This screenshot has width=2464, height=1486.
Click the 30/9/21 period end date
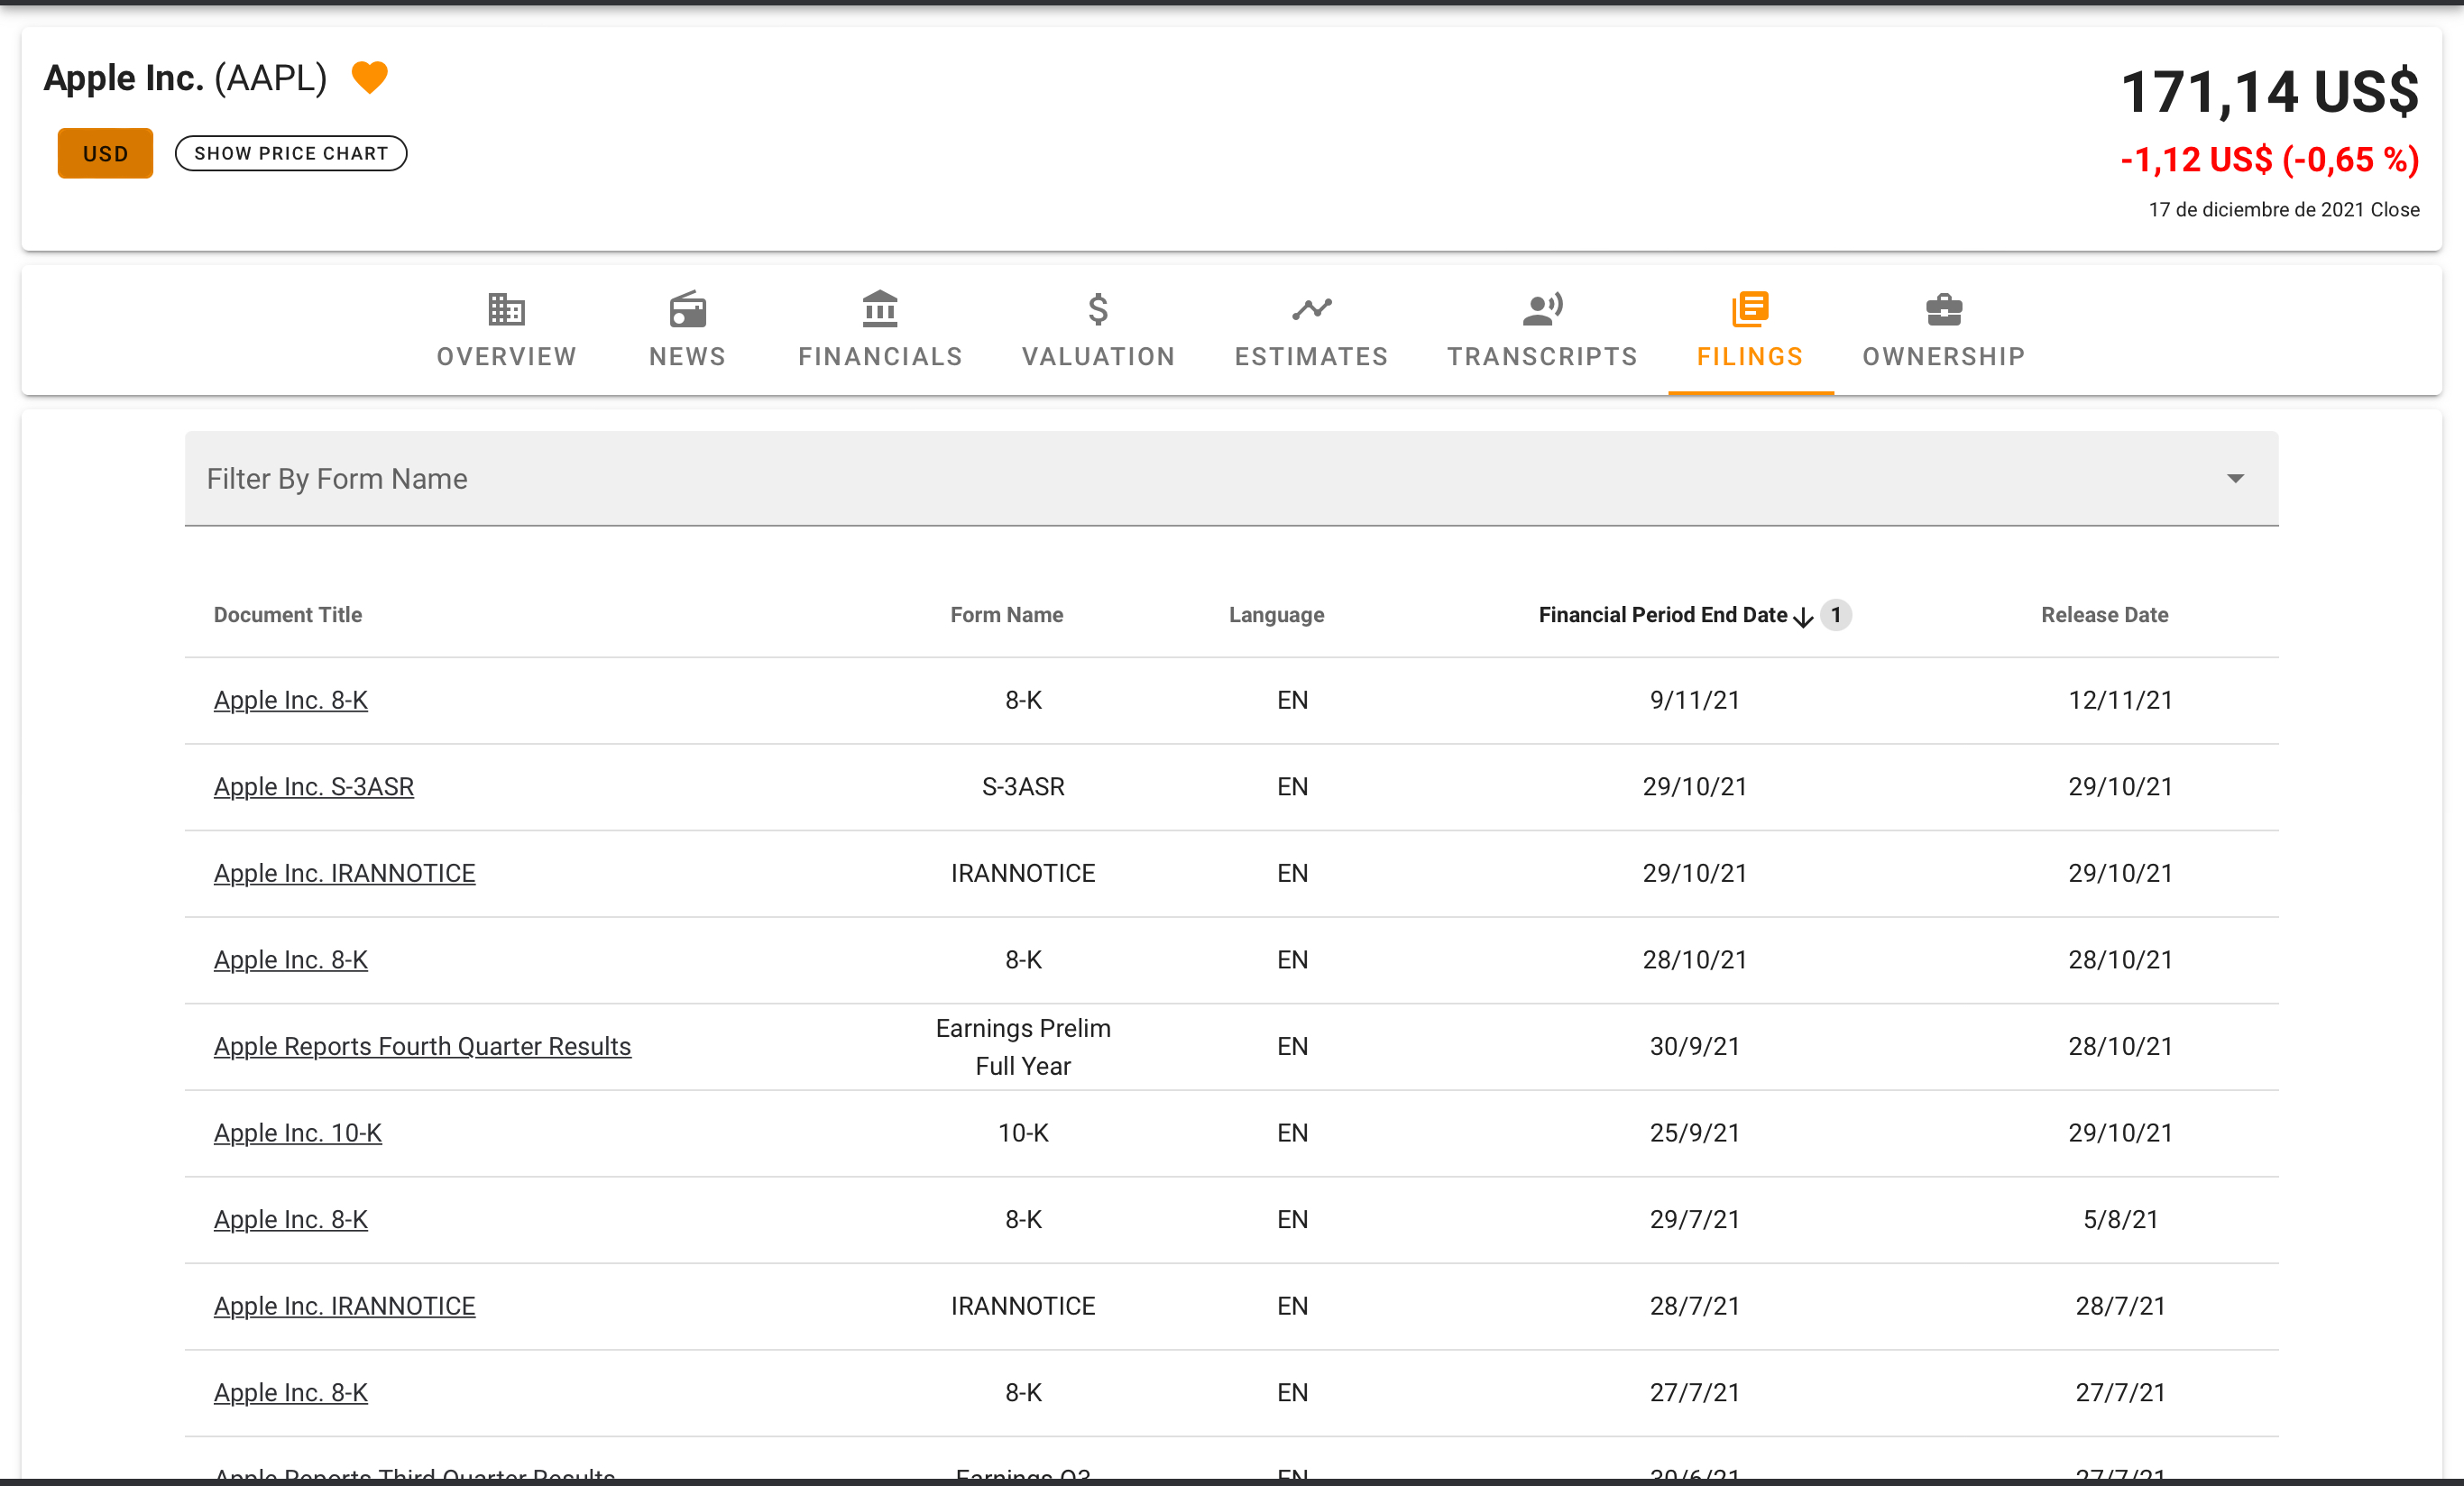point(1694,1047)
